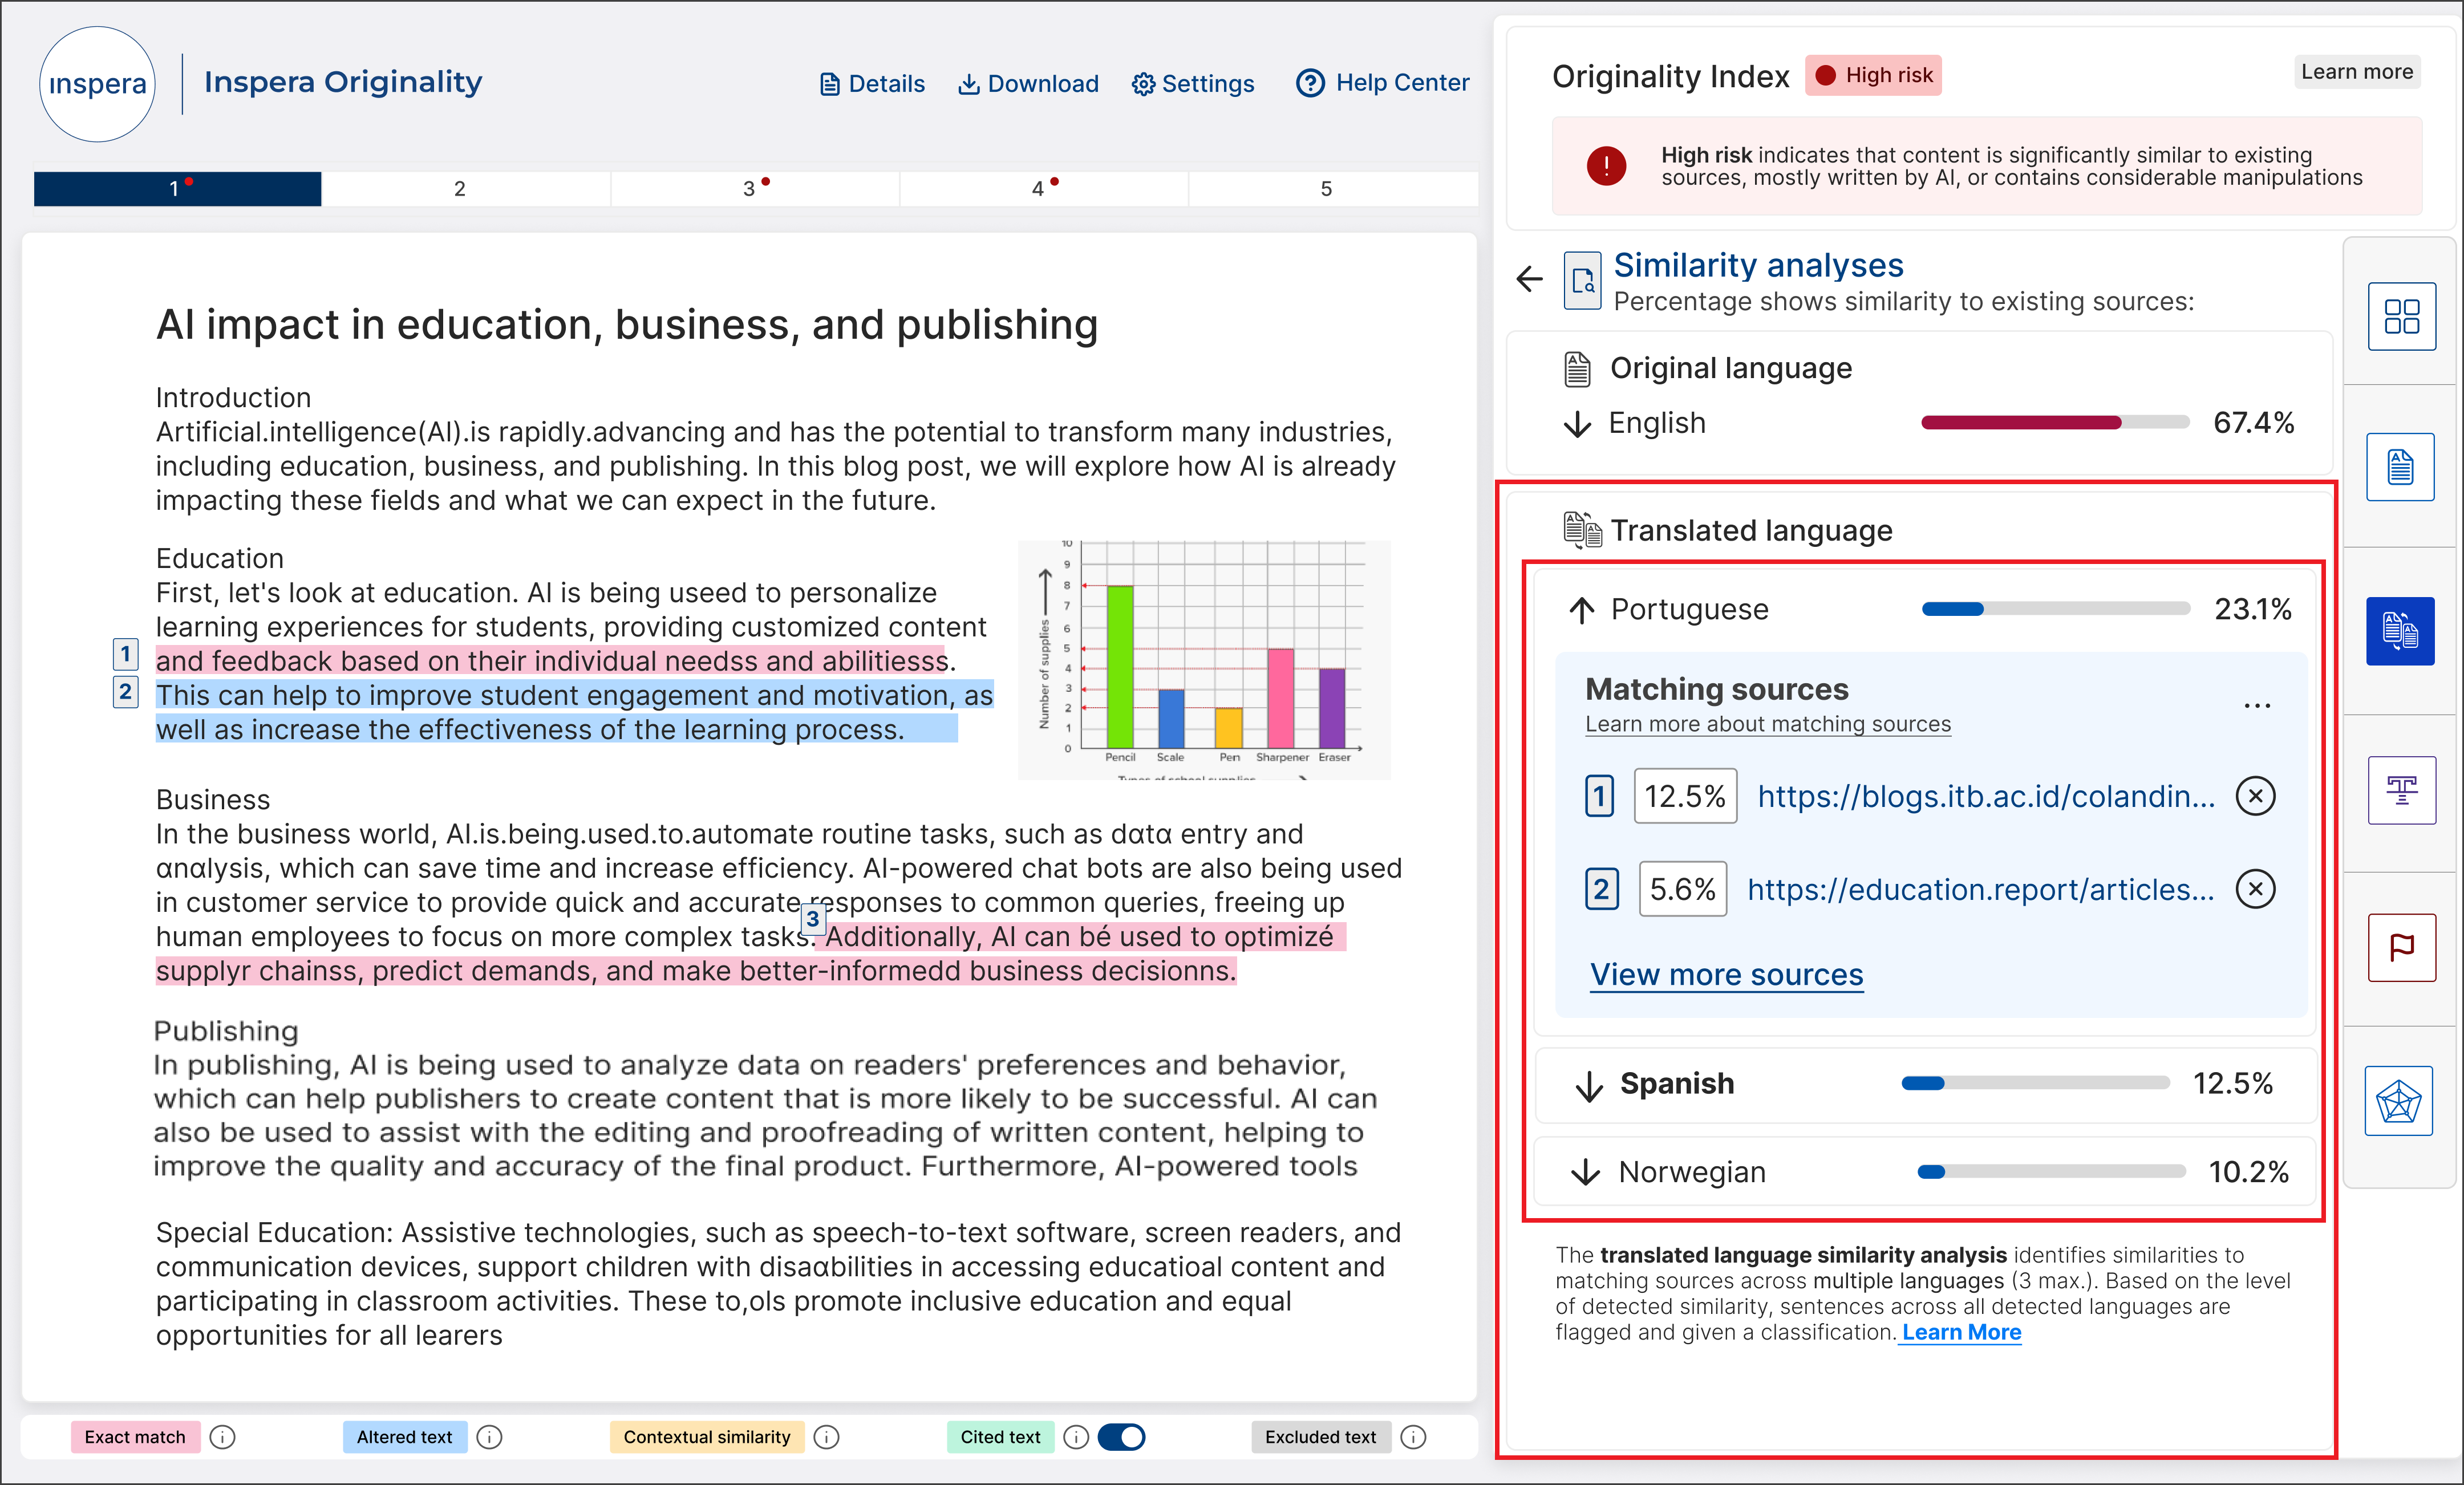Click source number 1 badge in Matching sources
Image resolution: width=2464 pixels, height=1485 pixels.
click(1599, 796)
